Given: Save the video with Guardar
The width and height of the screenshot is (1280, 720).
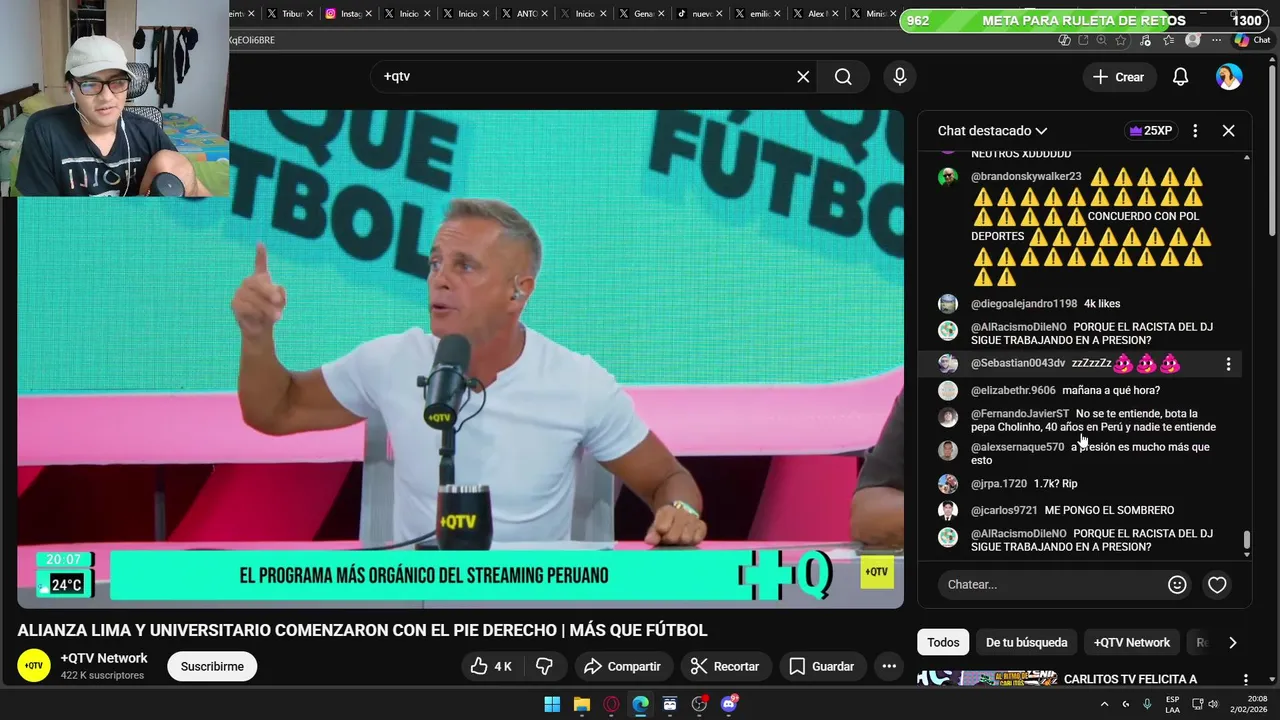Looking at the screenshot, I should 822,666.
